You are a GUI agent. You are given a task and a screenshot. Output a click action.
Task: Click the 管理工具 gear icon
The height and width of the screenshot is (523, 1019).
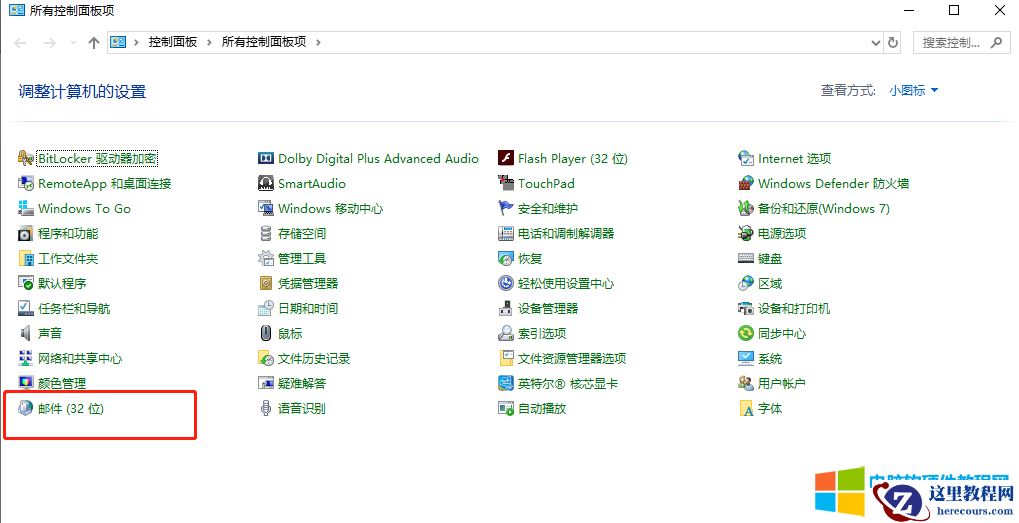[x=266, y=258]
